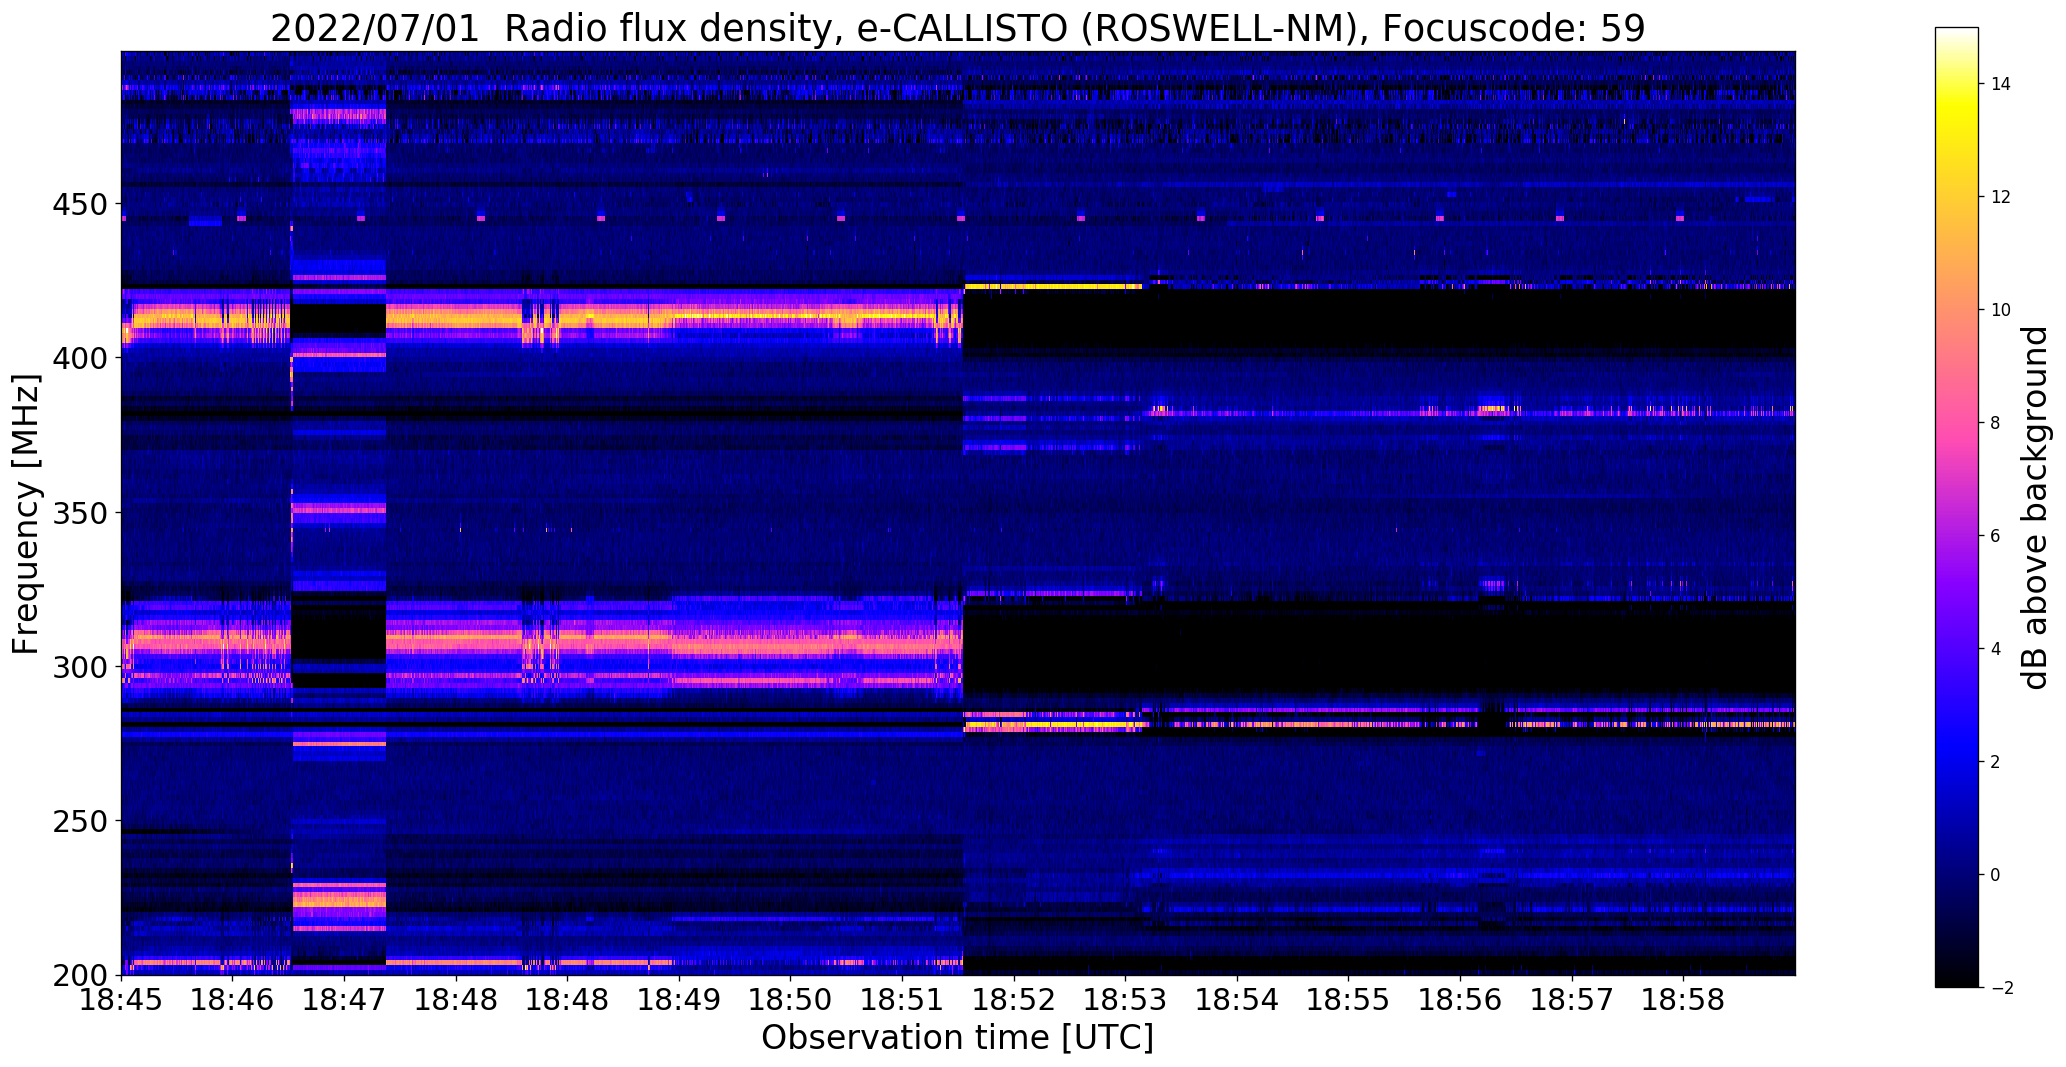Click the colorbar tick label 6
This screenshot has height=1067, width=2066.
(1996, 536)
